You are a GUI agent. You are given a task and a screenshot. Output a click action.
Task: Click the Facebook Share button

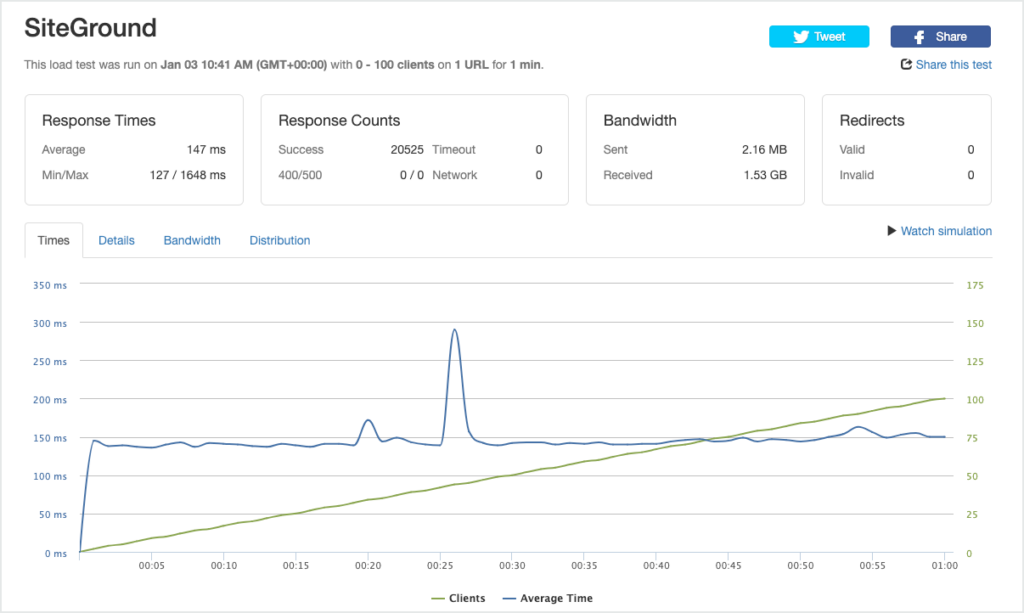tap(940, 37)
